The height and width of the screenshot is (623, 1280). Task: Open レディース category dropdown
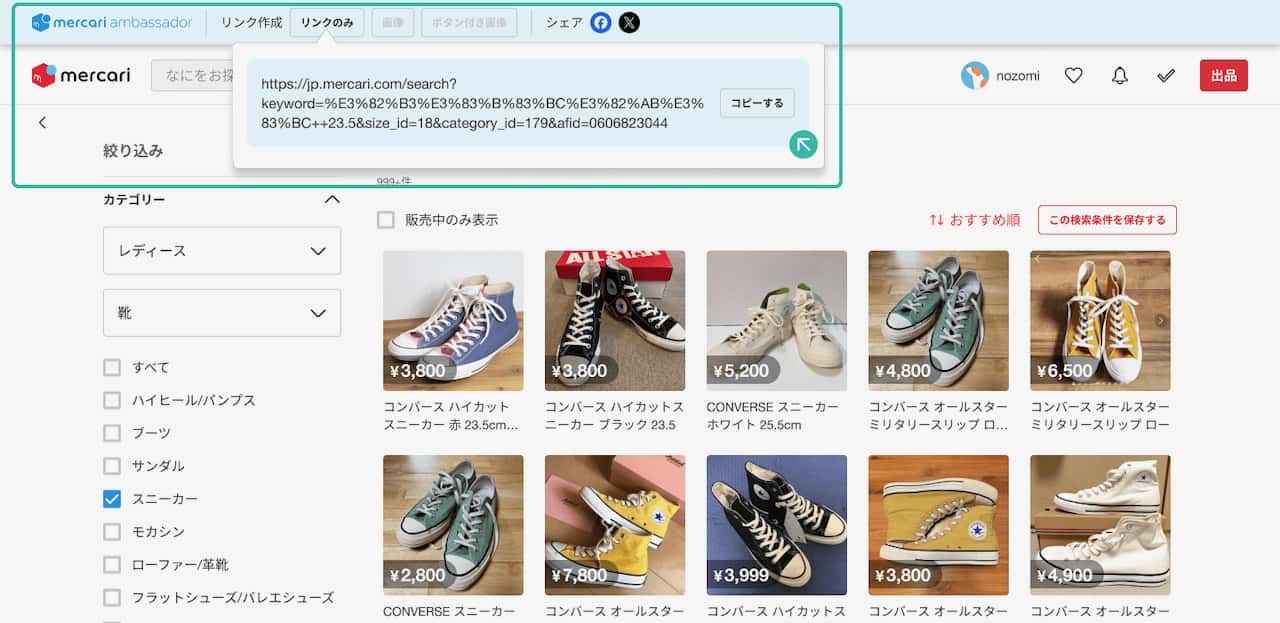222,251
